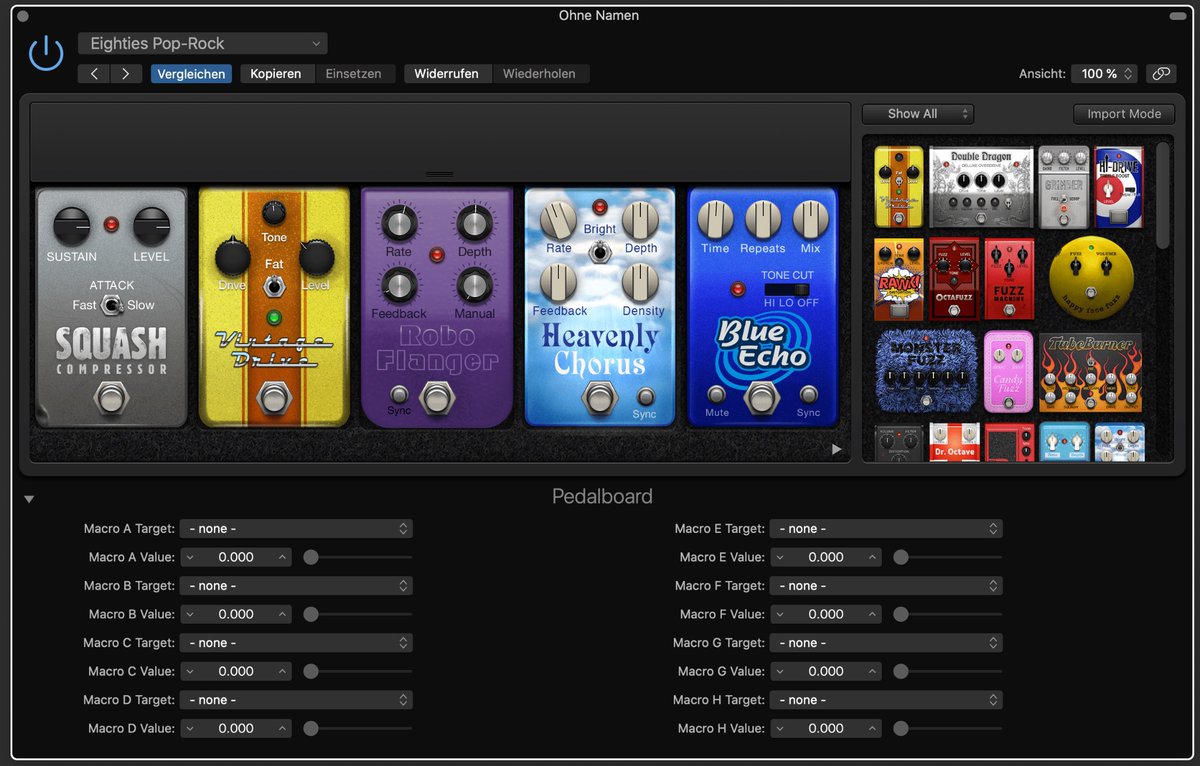Screen dimensions: 1200x766
Task: Increase Macro B Value with up arrow
Action: click(283, 614)
